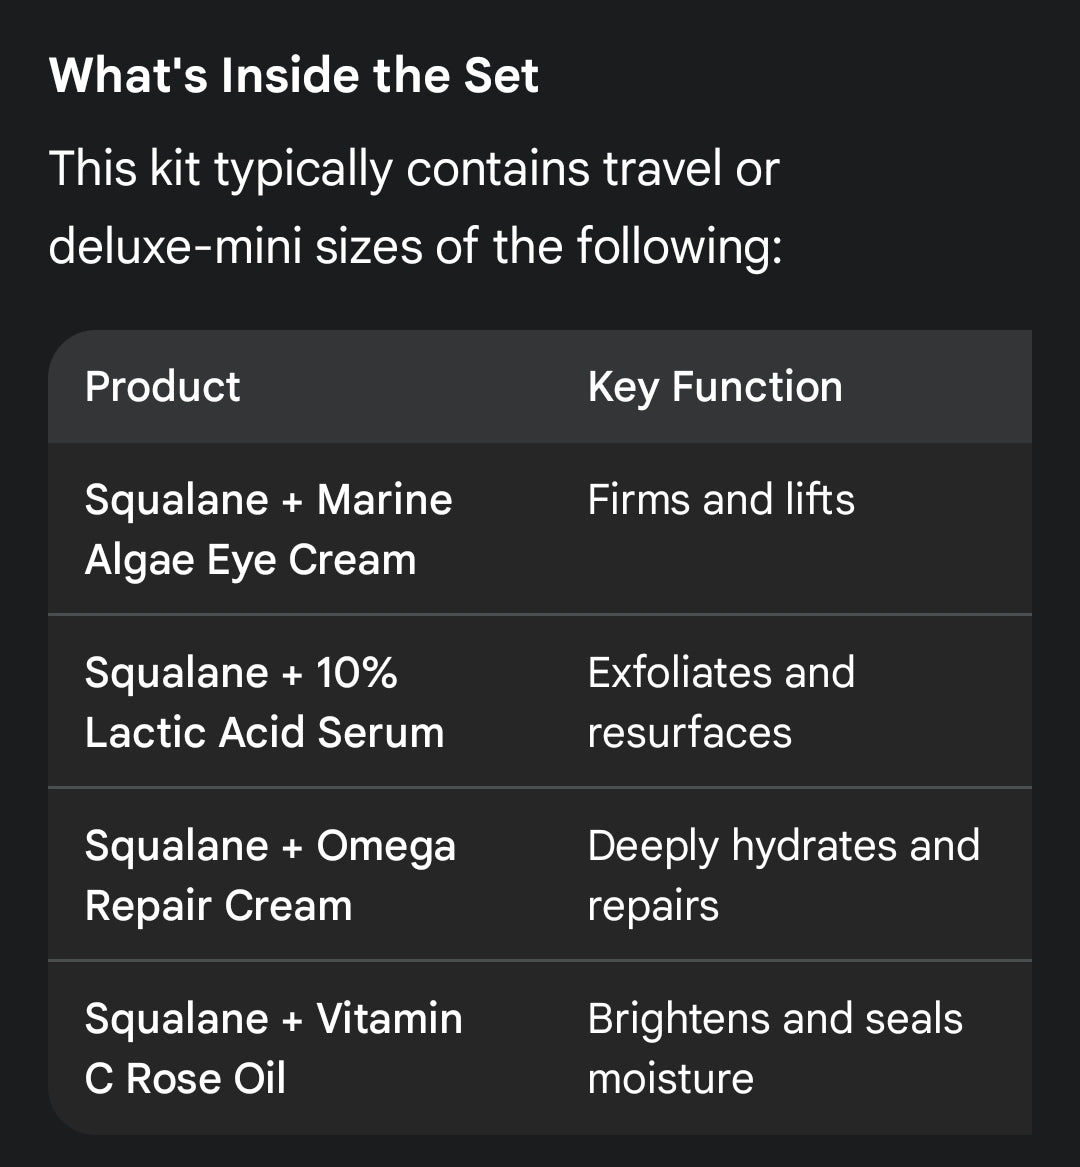Click the "10%" text in the serum row
Viewport: 1080px width, 1167px height.
click(357, 673)
